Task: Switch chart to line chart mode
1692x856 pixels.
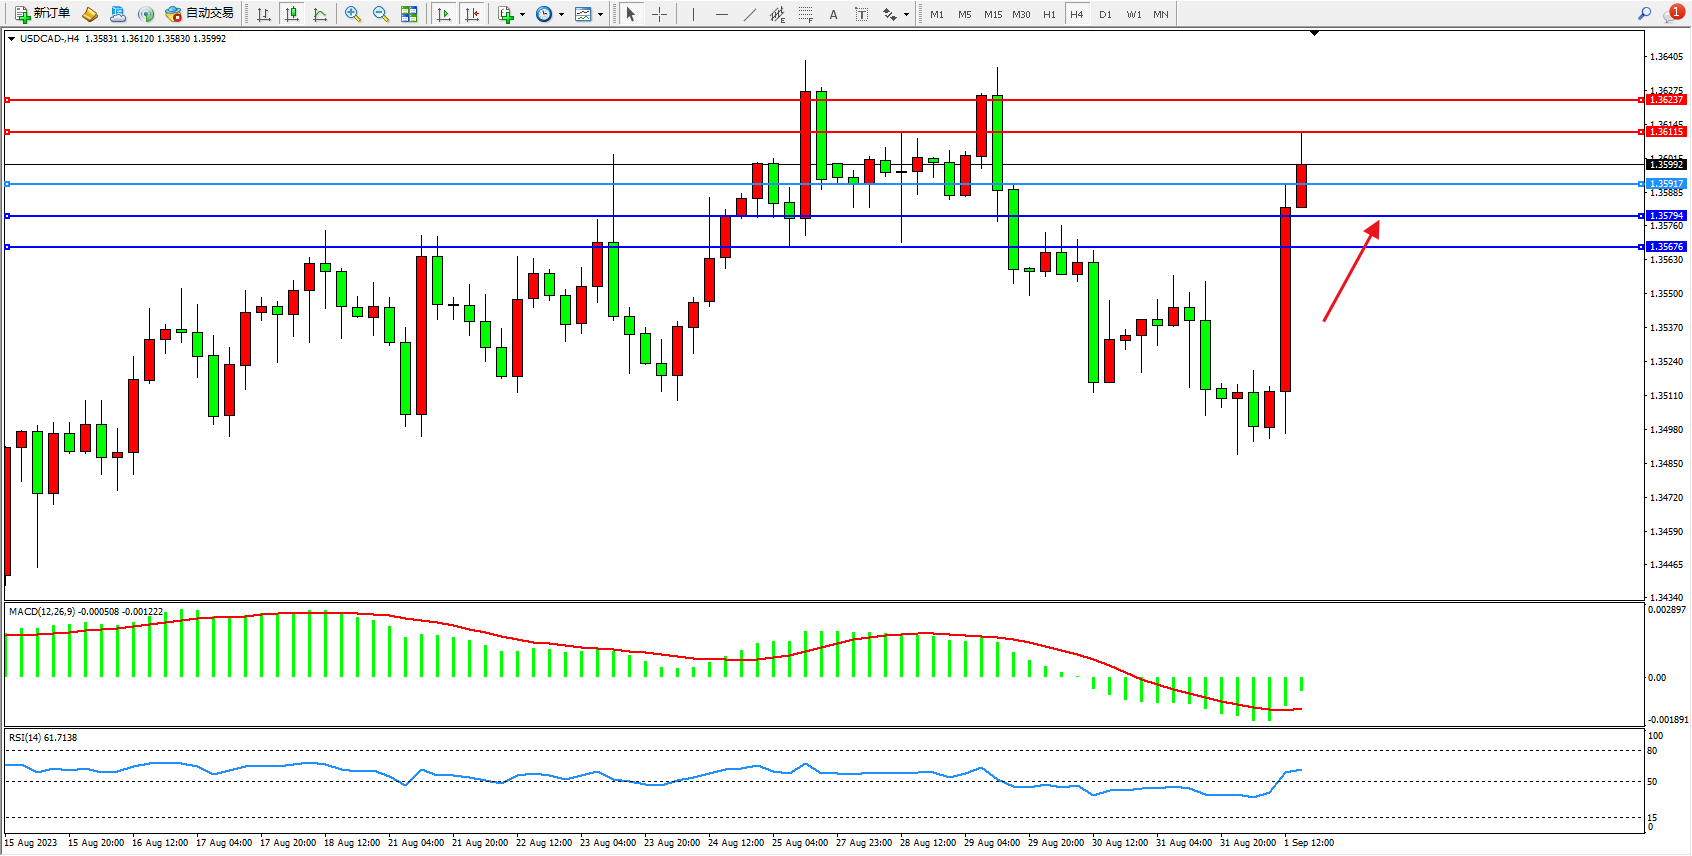Action: click(x=320, y=14)
